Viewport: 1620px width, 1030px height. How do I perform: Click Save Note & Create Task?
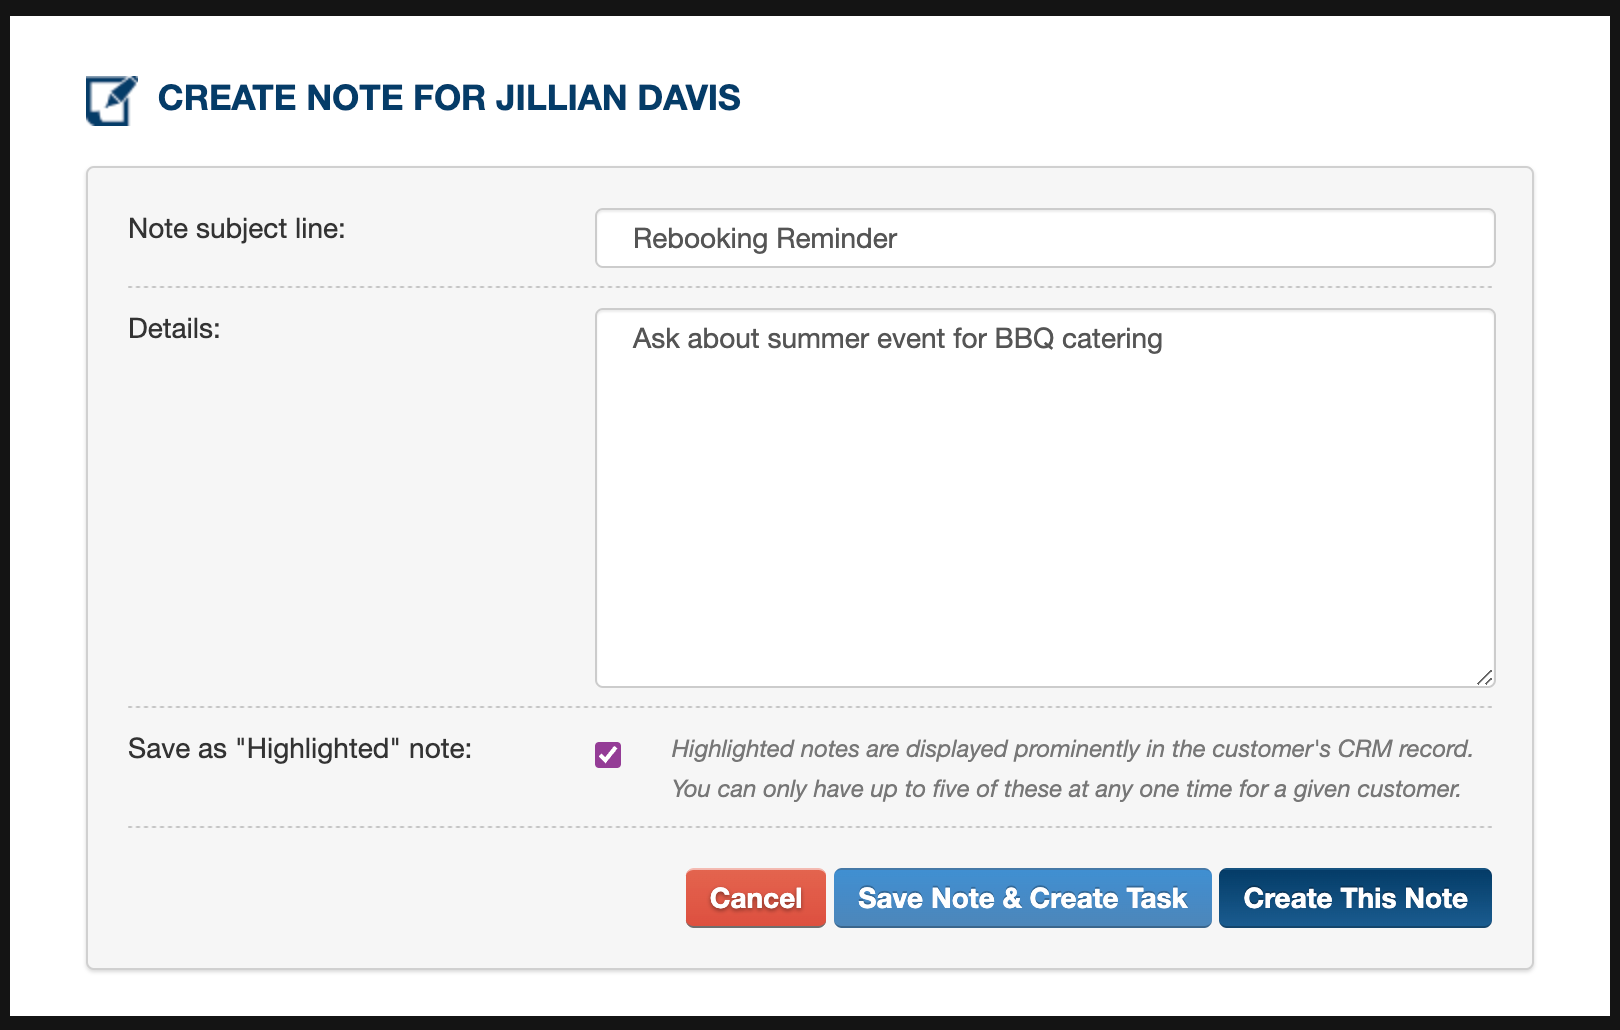[1022, 898]
